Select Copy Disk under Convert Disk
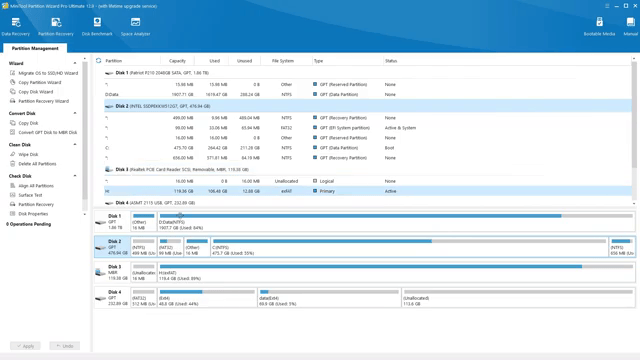Viewport: 640px width, 360px height. [x=24, y=123]
